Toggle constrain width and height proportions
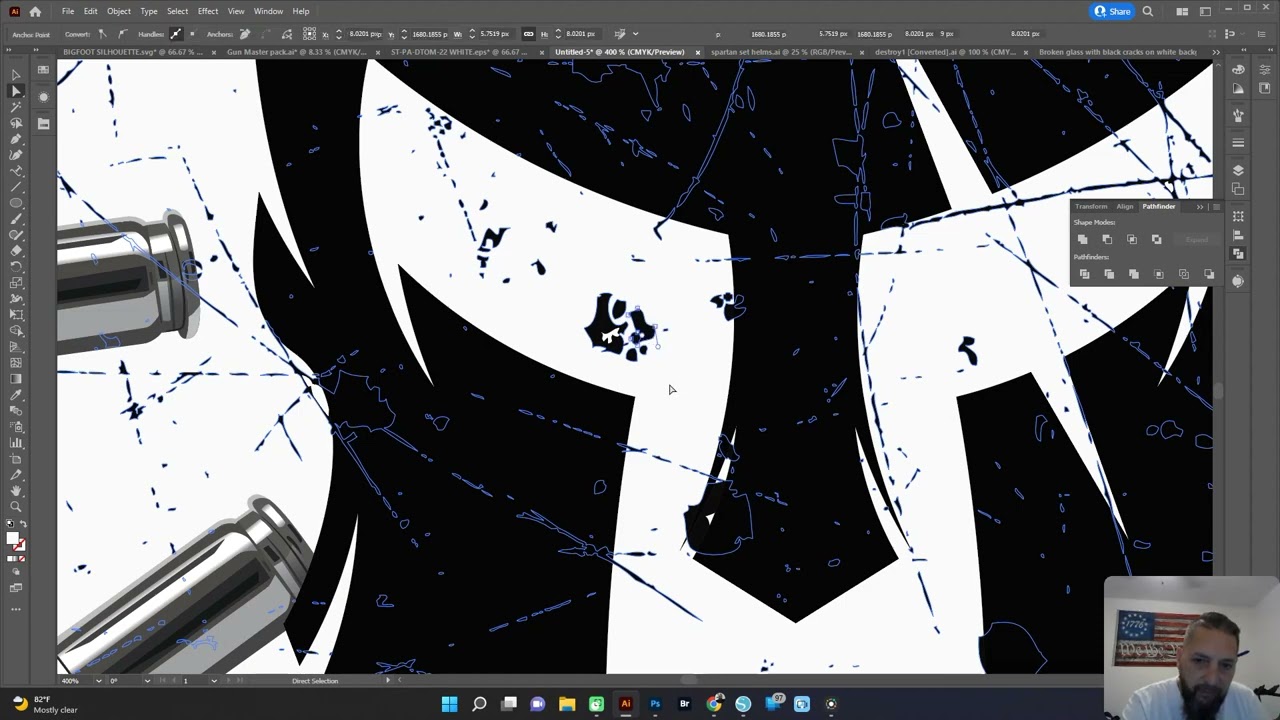The height and width of the screenshot is (720, 1280). [529, 34]
